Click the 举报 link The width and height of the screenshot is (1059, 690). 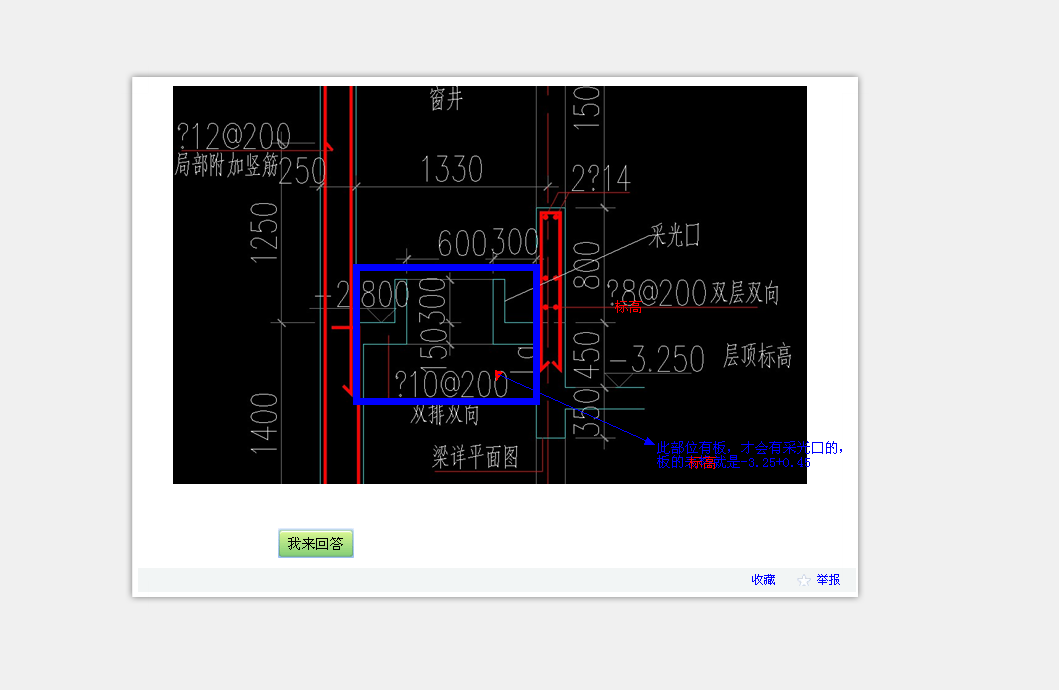click(x=828, y=580)
